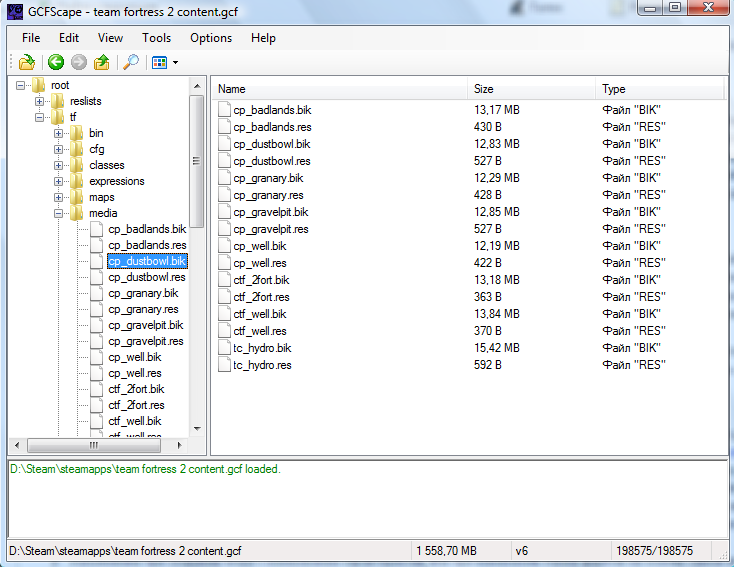Click tree panel vertical scrollbar up arrow
Screen dimensions: 734x567
coord(197,84)
